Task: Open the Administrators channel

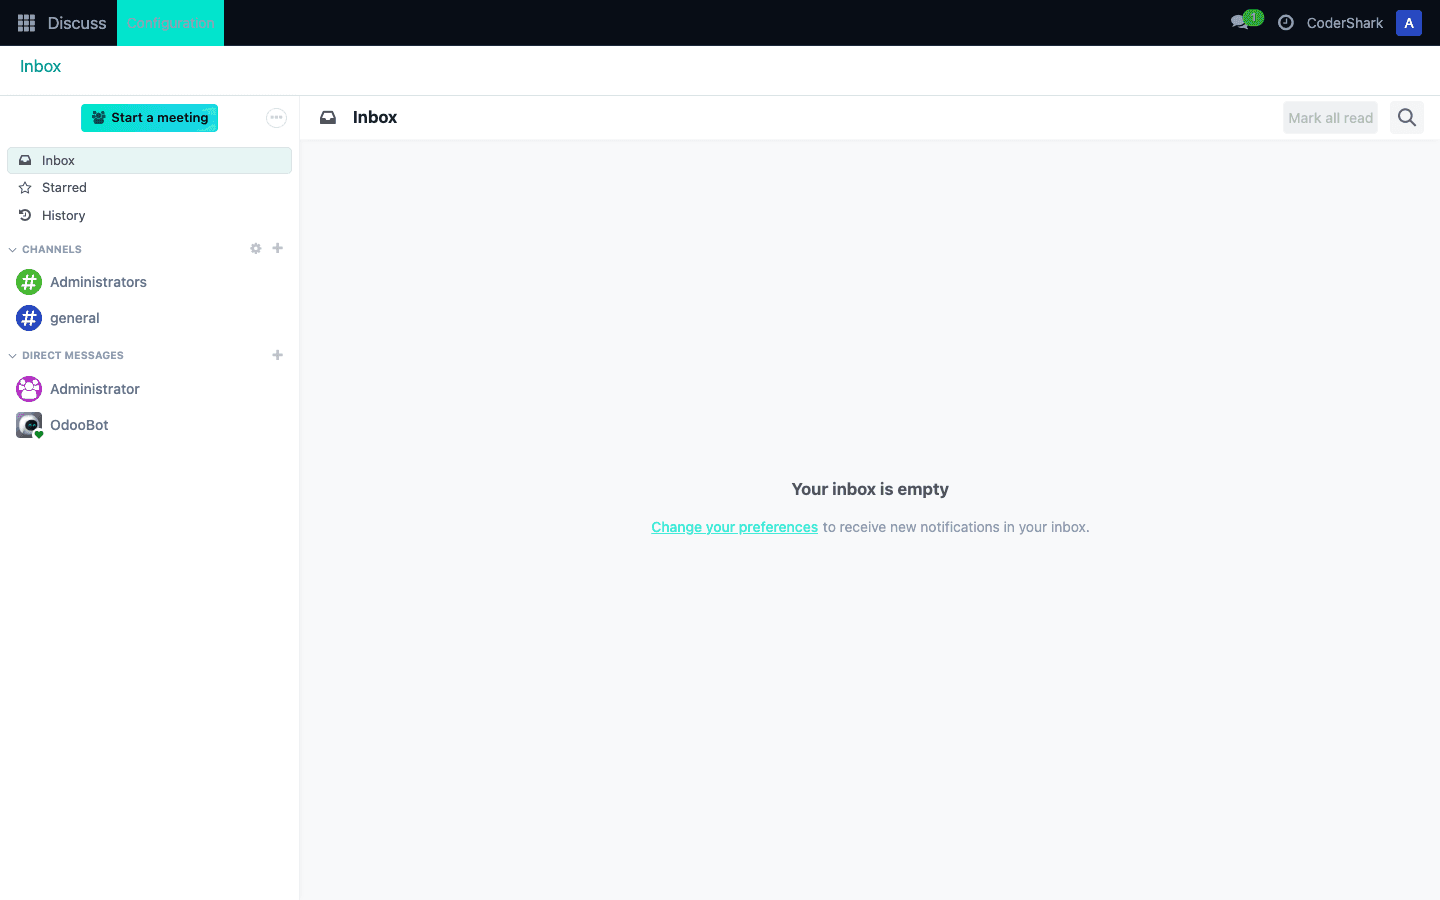Action: (x=149, y=282)
